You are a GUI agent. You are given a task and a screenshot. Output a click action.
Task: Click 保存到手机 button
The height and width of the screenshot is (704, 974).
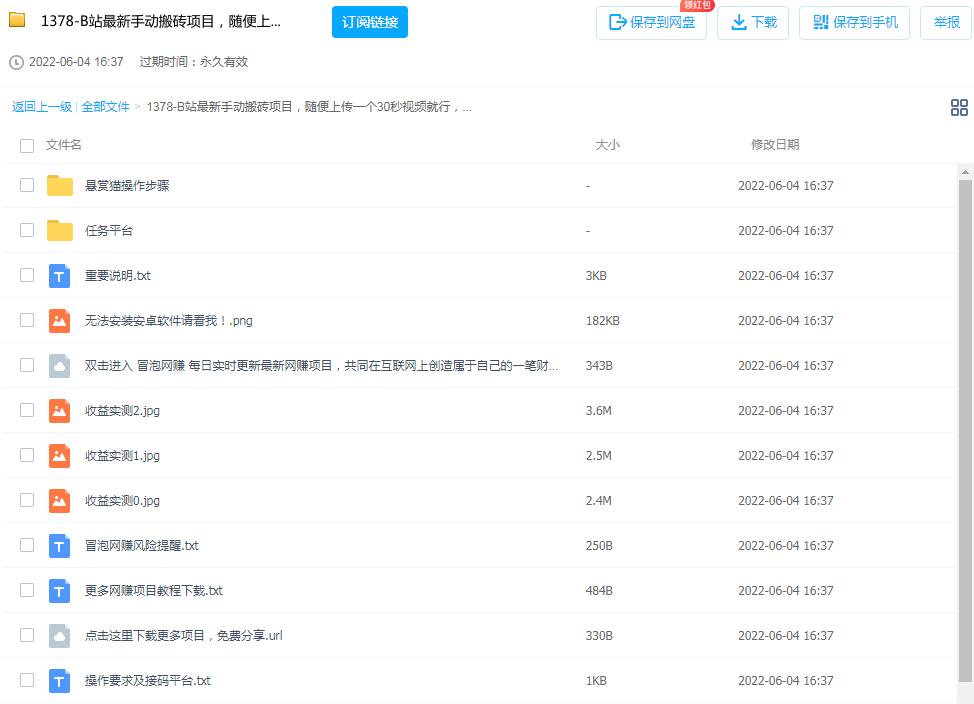(854, 22)
